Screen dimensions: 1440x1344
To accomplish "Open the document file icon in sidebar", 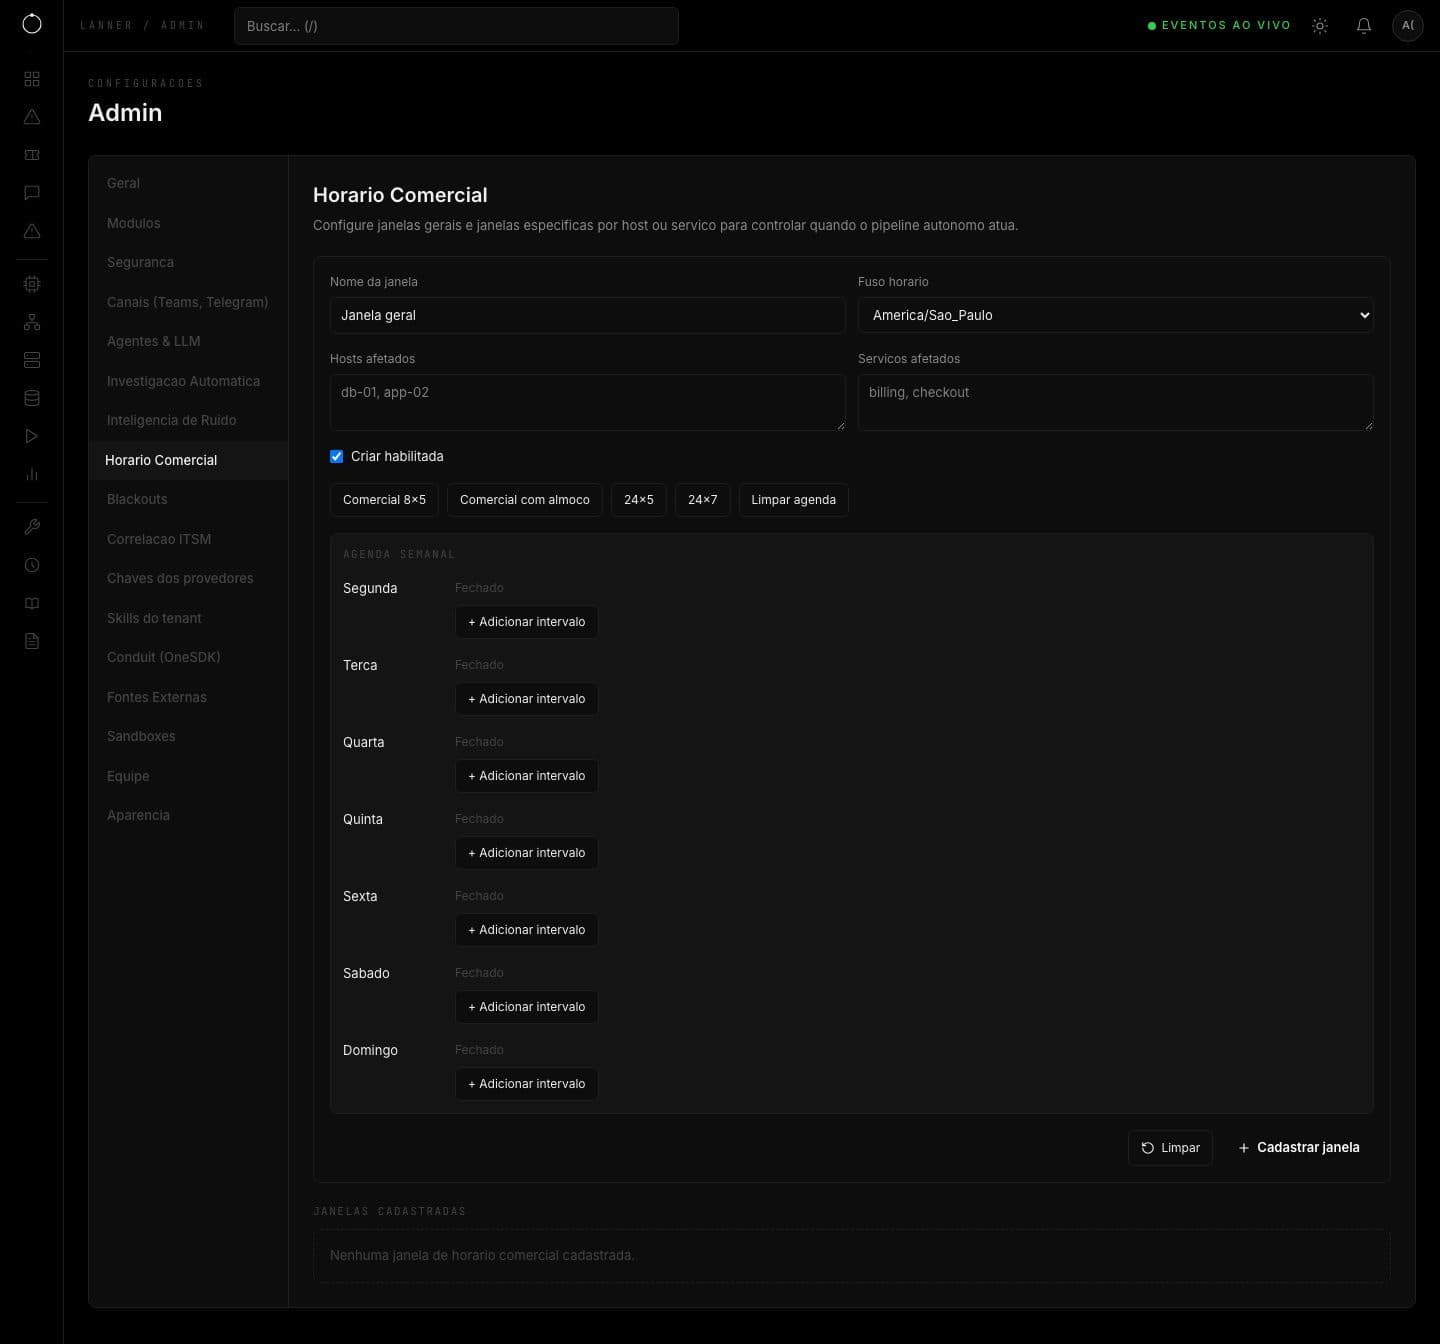I will click(32, 641).
